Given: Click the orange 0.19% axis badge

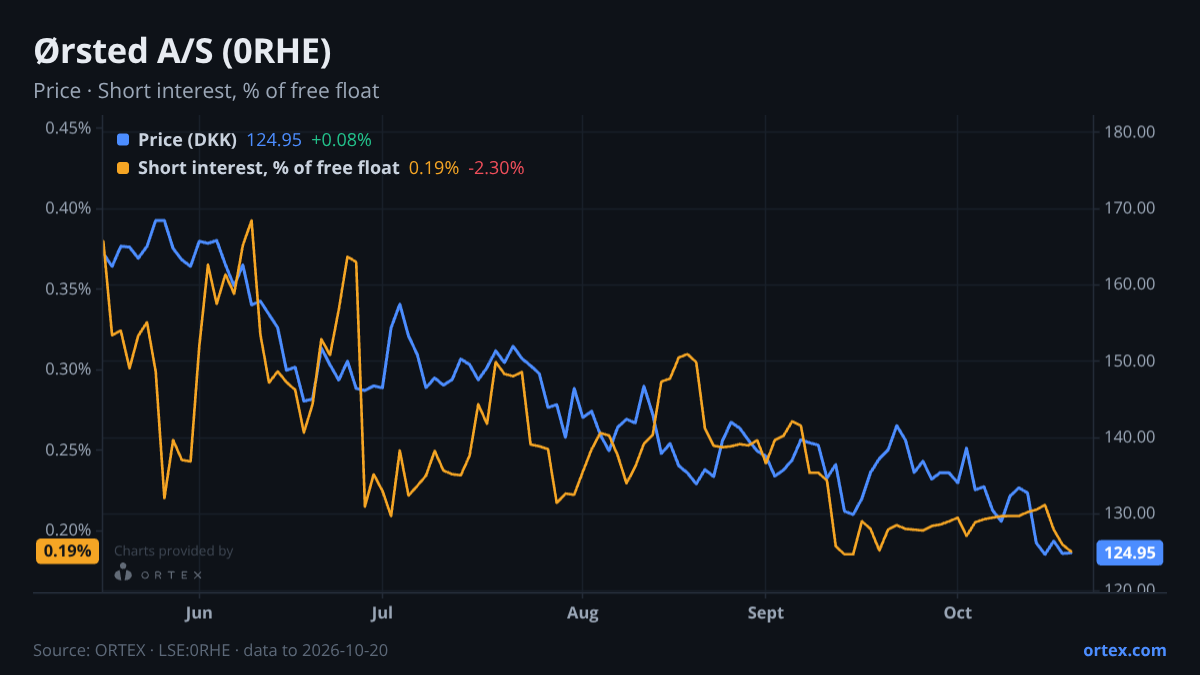Looking at the screenshot, I should coord(67,551).
